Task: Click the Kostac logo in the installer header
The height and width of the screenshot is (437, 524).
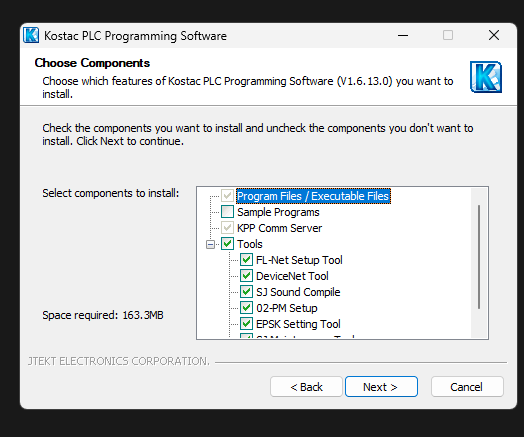Action: [x=486, y=77]
